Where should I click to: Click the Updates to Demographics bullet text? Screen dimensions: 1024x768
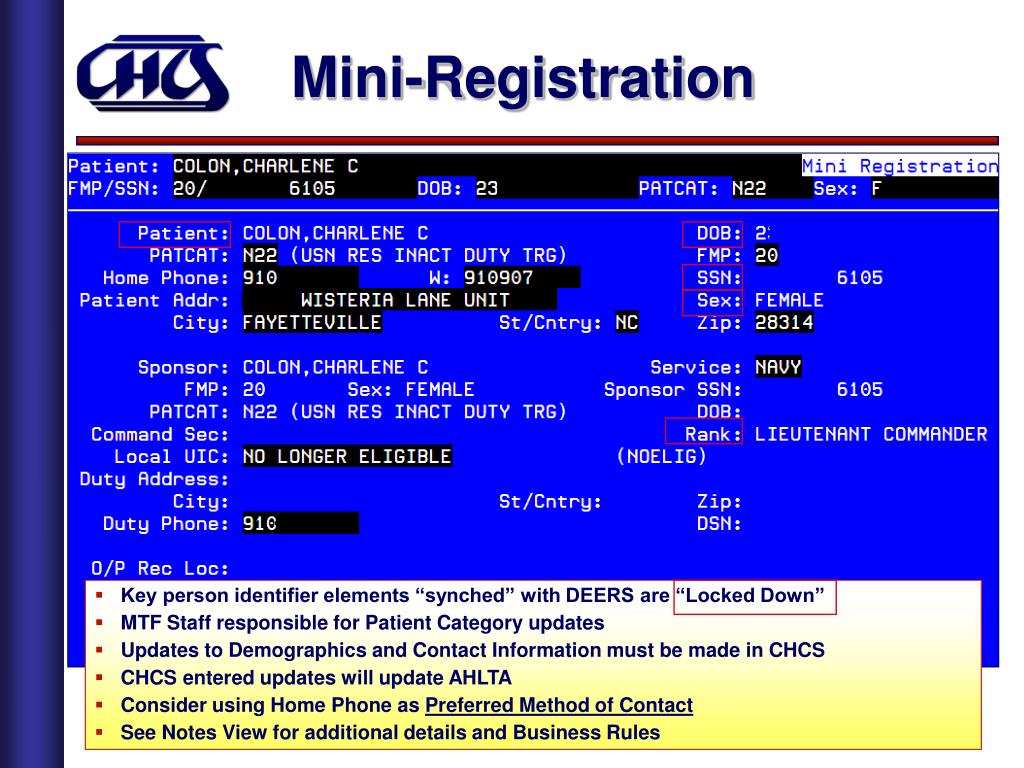click(x=473, y=650)
